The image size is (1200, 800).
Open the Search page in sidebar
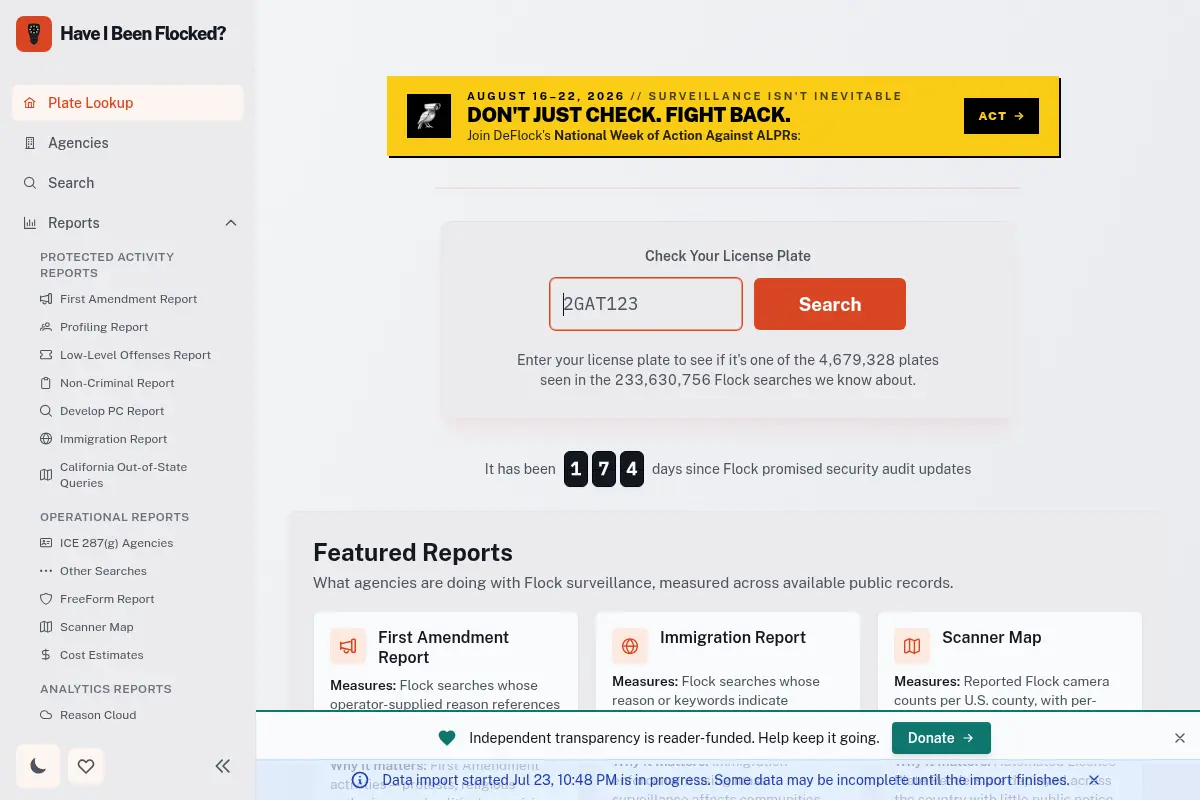(128, 183)
